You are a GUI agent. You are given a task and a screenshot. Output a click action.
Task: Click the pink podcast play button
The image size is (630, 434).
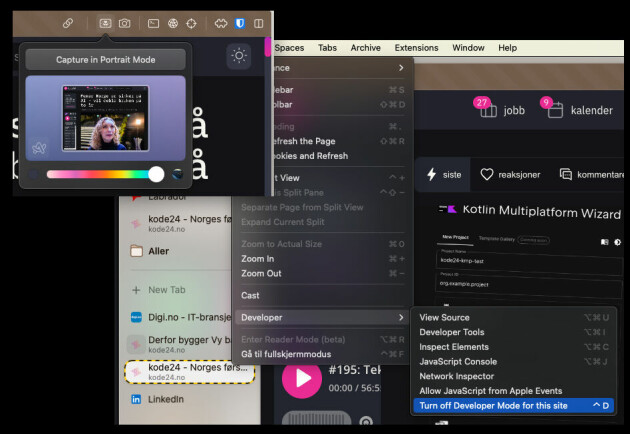(302, 378)
